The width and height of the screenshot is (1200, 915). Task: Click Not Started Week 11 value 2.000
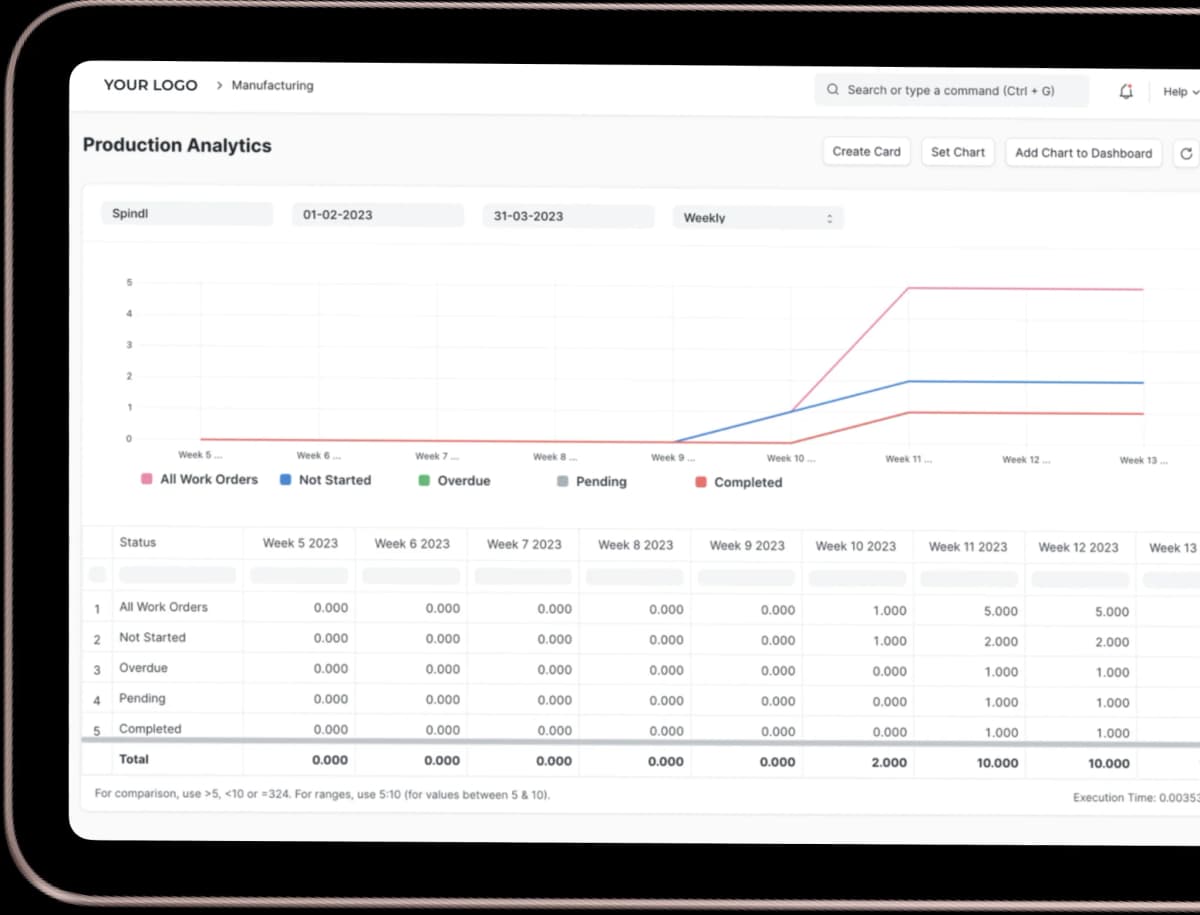point(1001,642)
